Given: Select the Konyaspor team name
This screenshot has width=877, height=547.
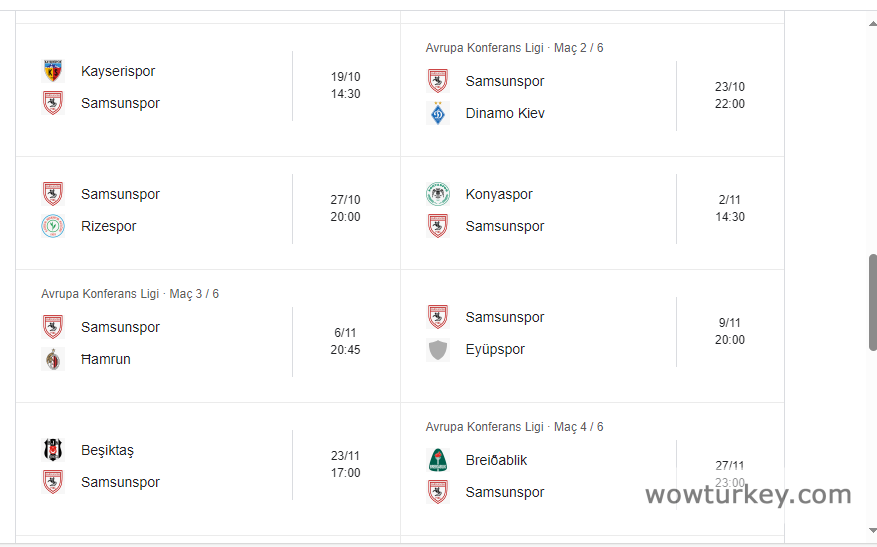Looking at the screenshot, I should [499, 194].
